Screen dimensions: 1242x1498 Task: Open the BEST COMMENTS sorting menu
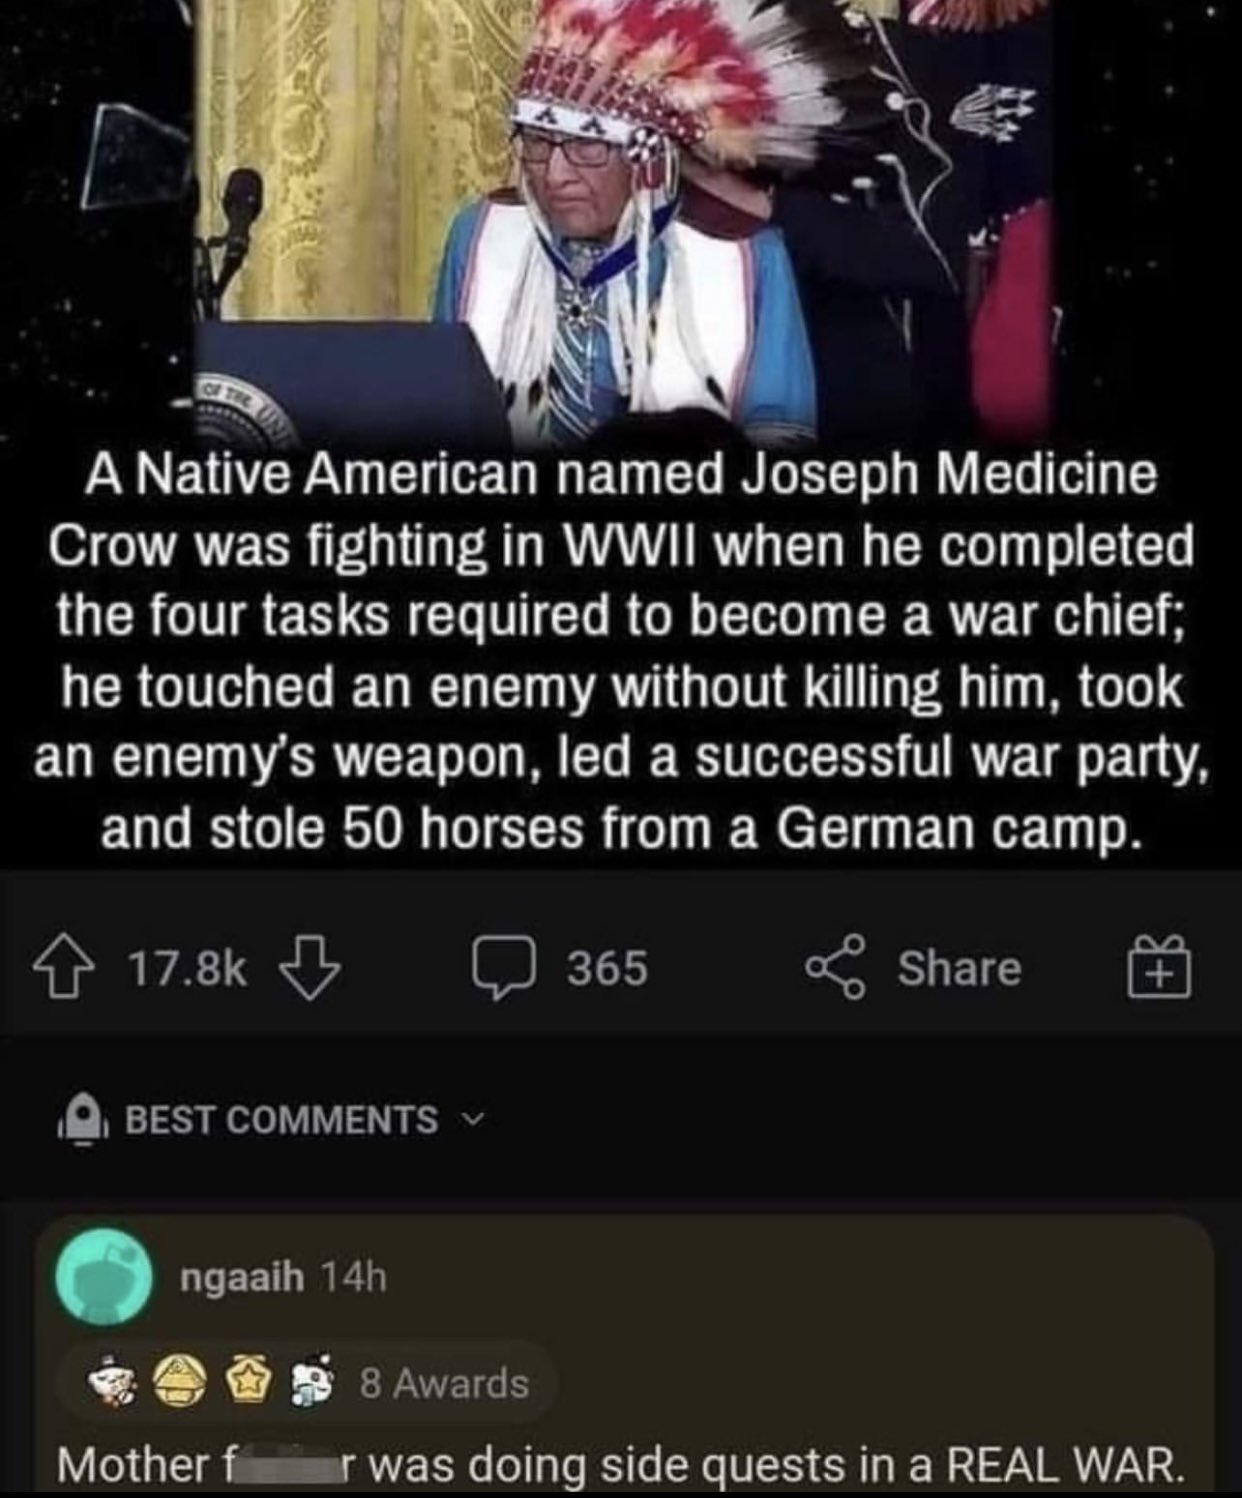click(x=282, y=1120)
